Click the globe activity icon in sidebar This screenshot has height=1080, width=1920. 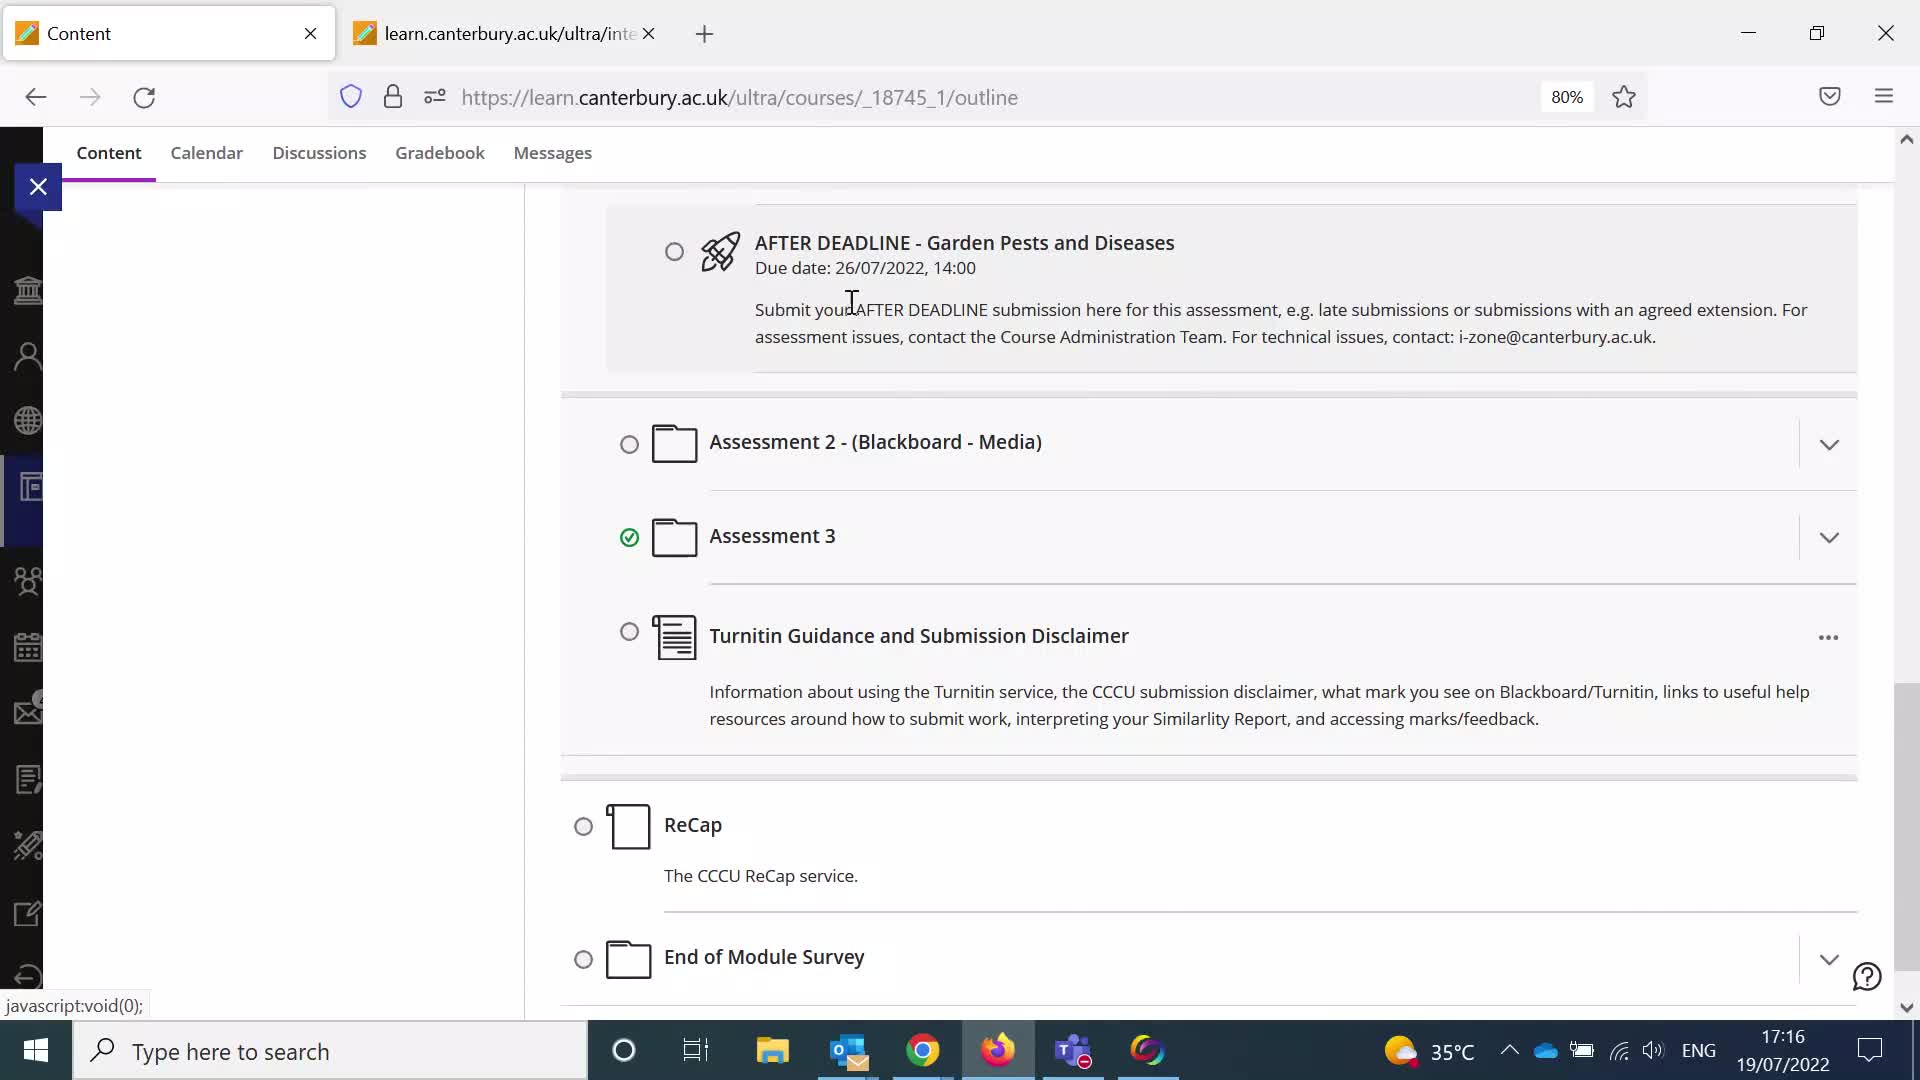tap(27, 420)
